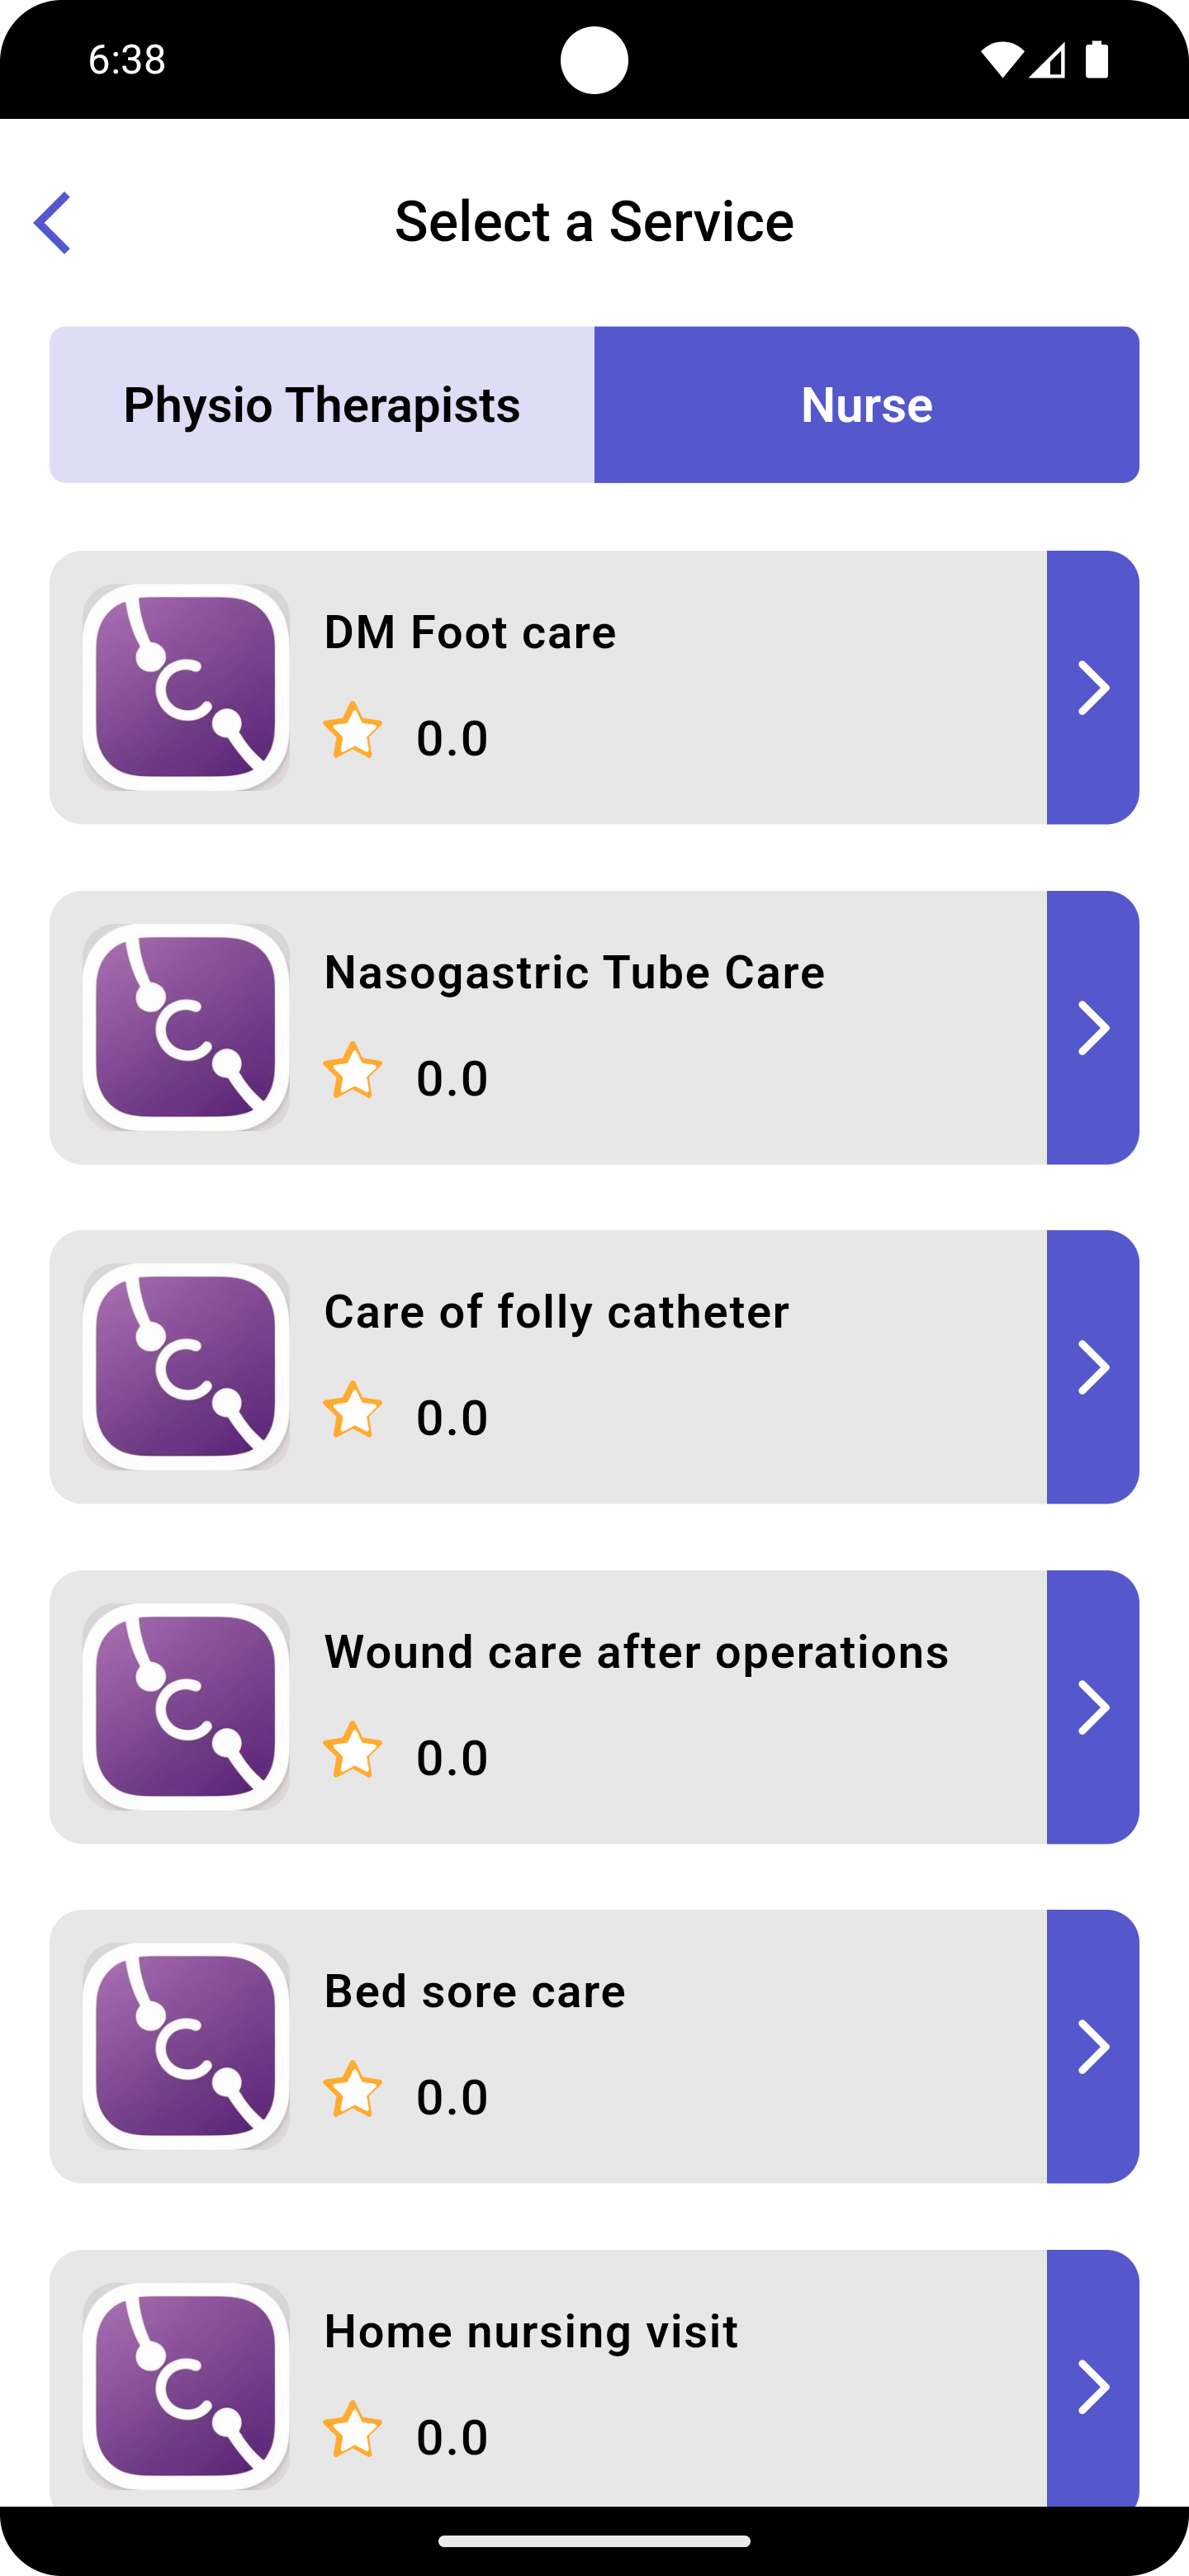Tap the star rating for Bed sore care
This screenshot has width=1189, height=2576.
353,2090
